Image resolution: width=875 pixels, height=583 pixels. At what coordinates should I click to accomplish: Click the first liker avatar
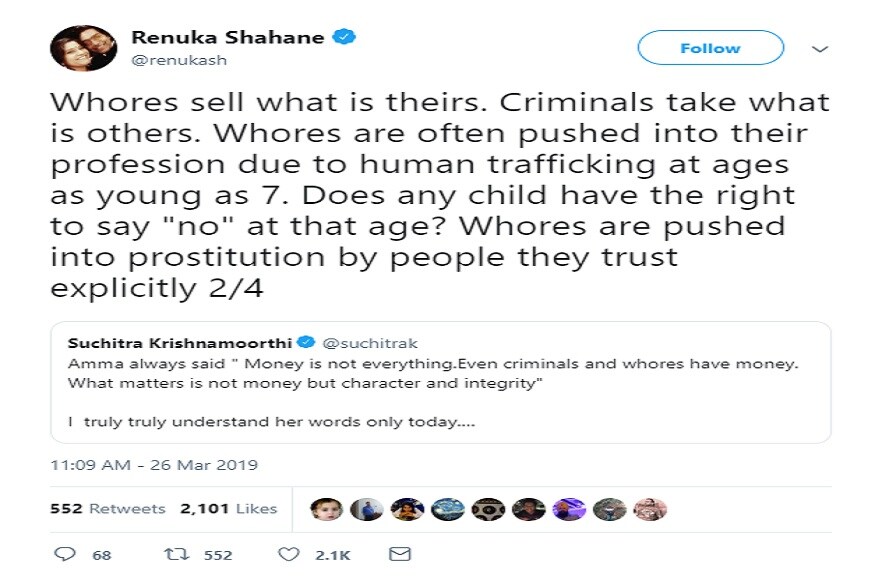[327, 509]
